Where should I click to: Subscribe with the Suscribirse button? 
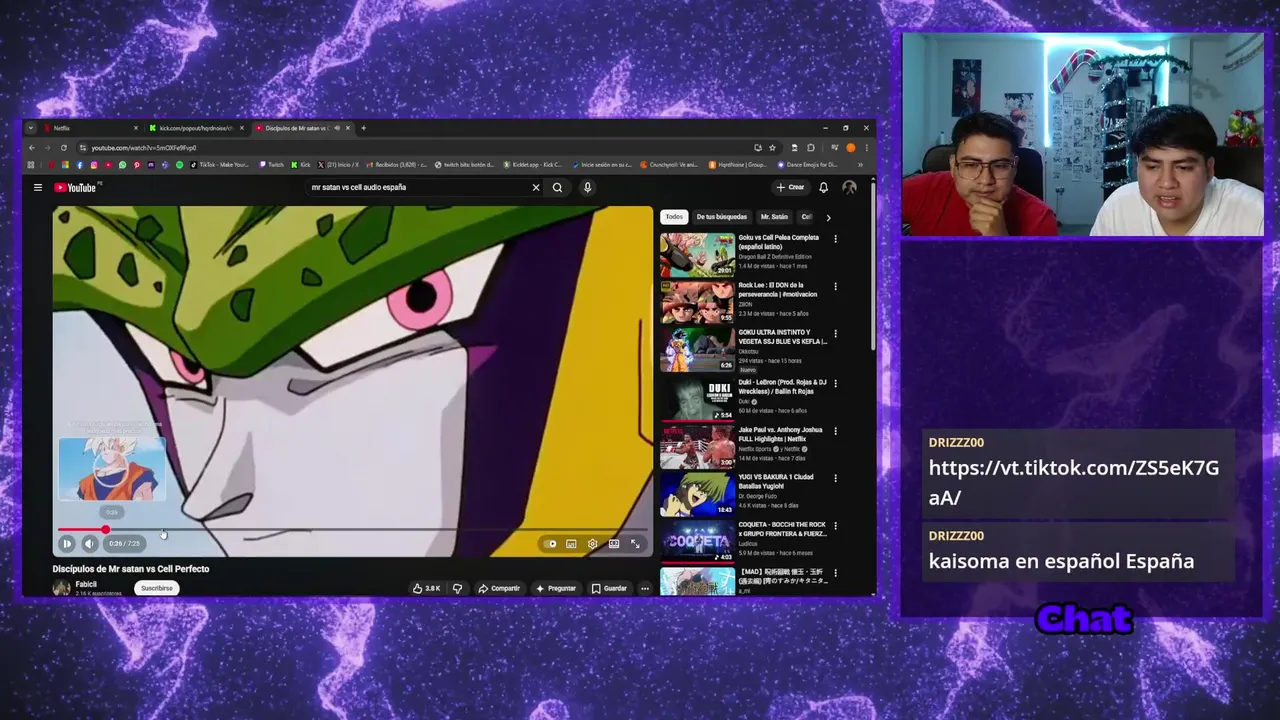pyautogui.click(x=157, y=588)
